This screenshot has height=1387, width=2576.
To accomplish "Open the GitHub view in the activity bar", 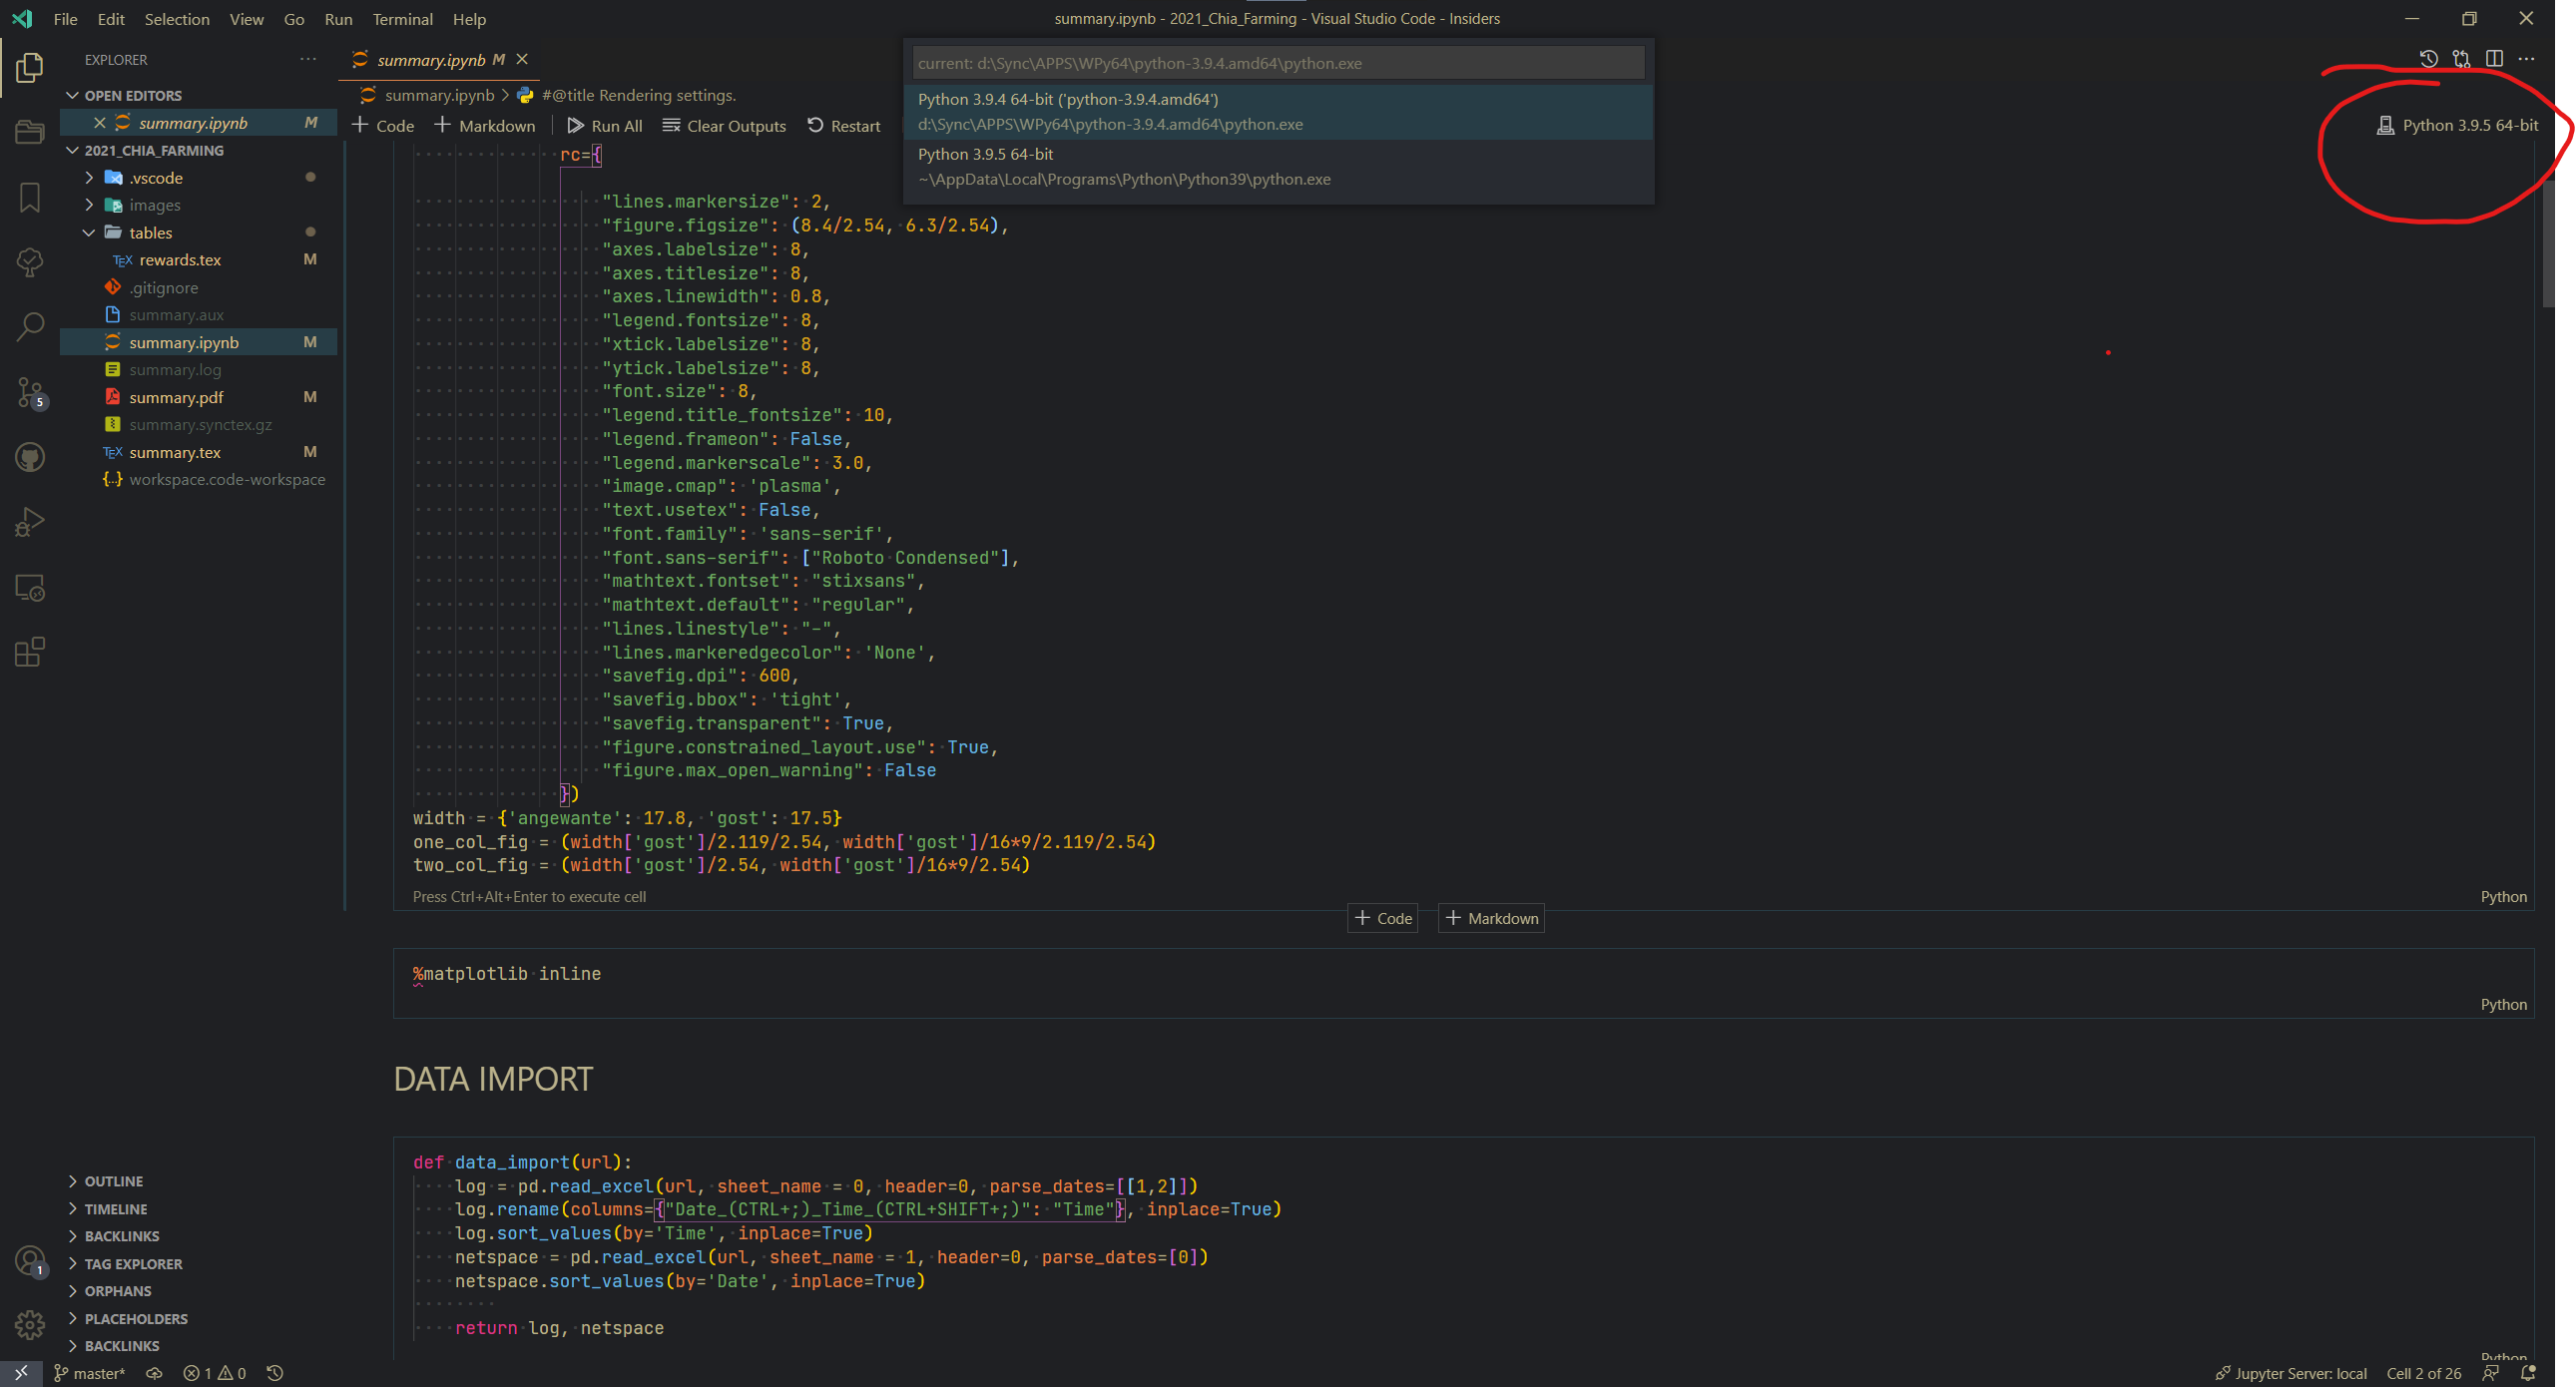I will 29,457.
